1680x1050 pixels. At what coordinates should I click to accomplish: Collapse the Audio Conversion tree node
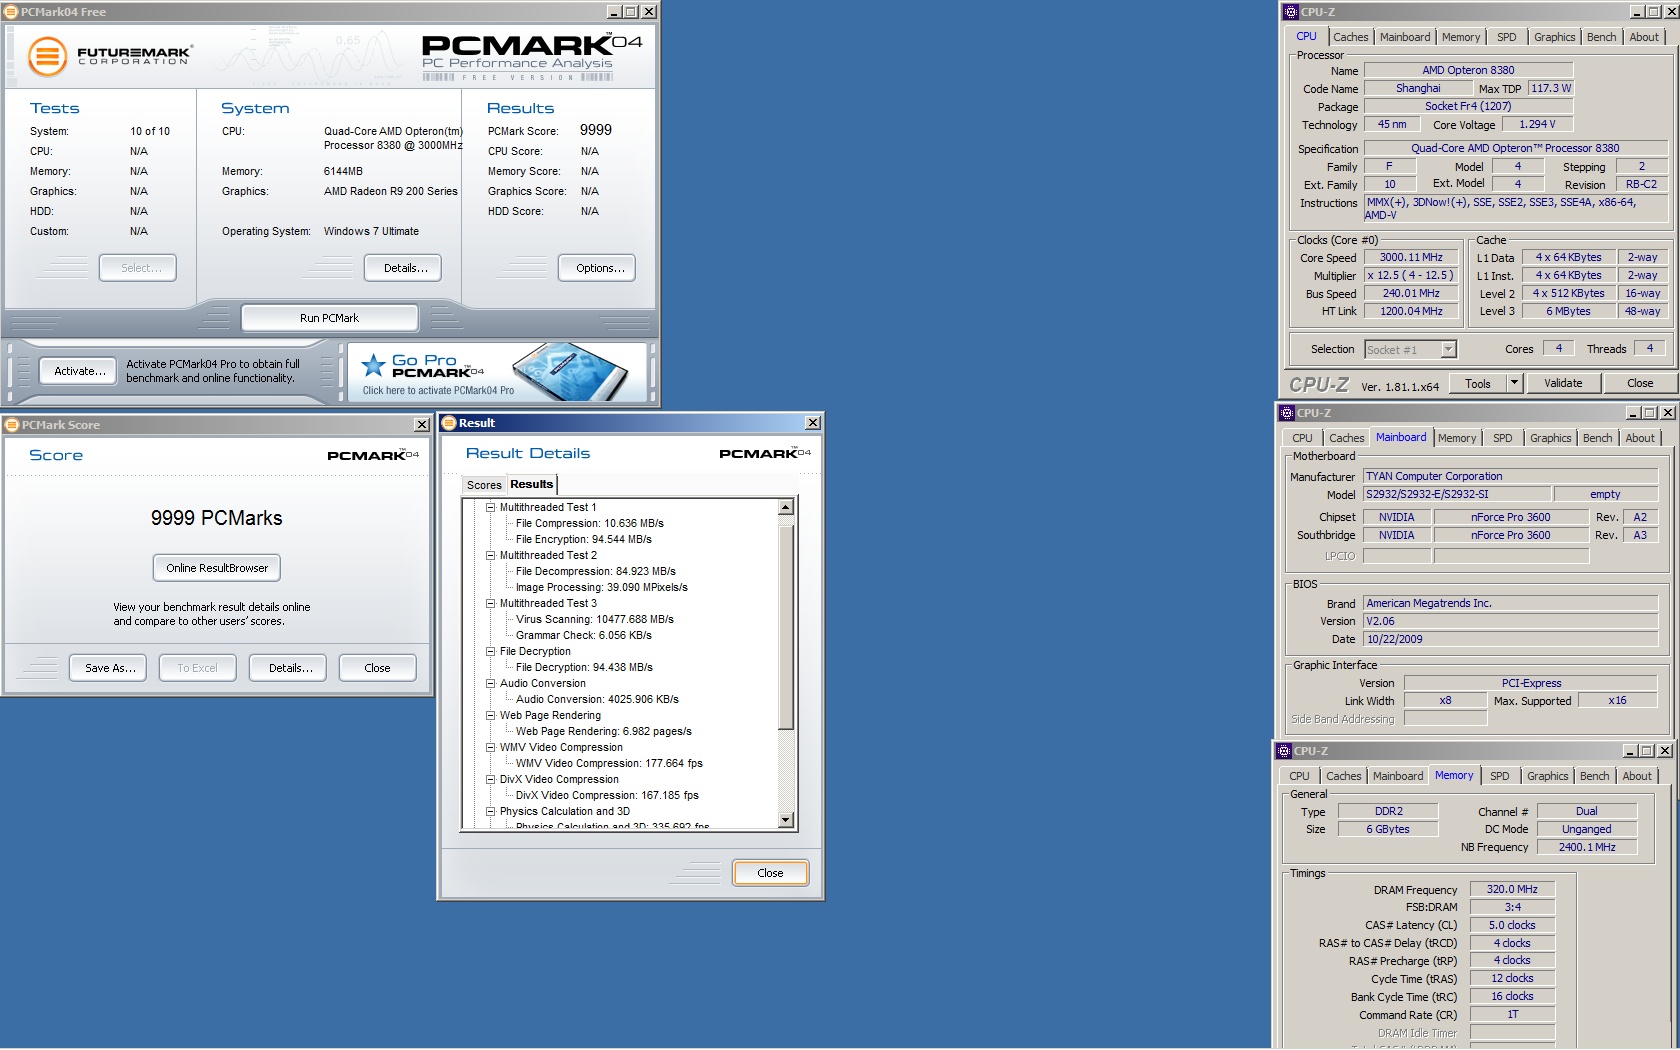[491, 683]
